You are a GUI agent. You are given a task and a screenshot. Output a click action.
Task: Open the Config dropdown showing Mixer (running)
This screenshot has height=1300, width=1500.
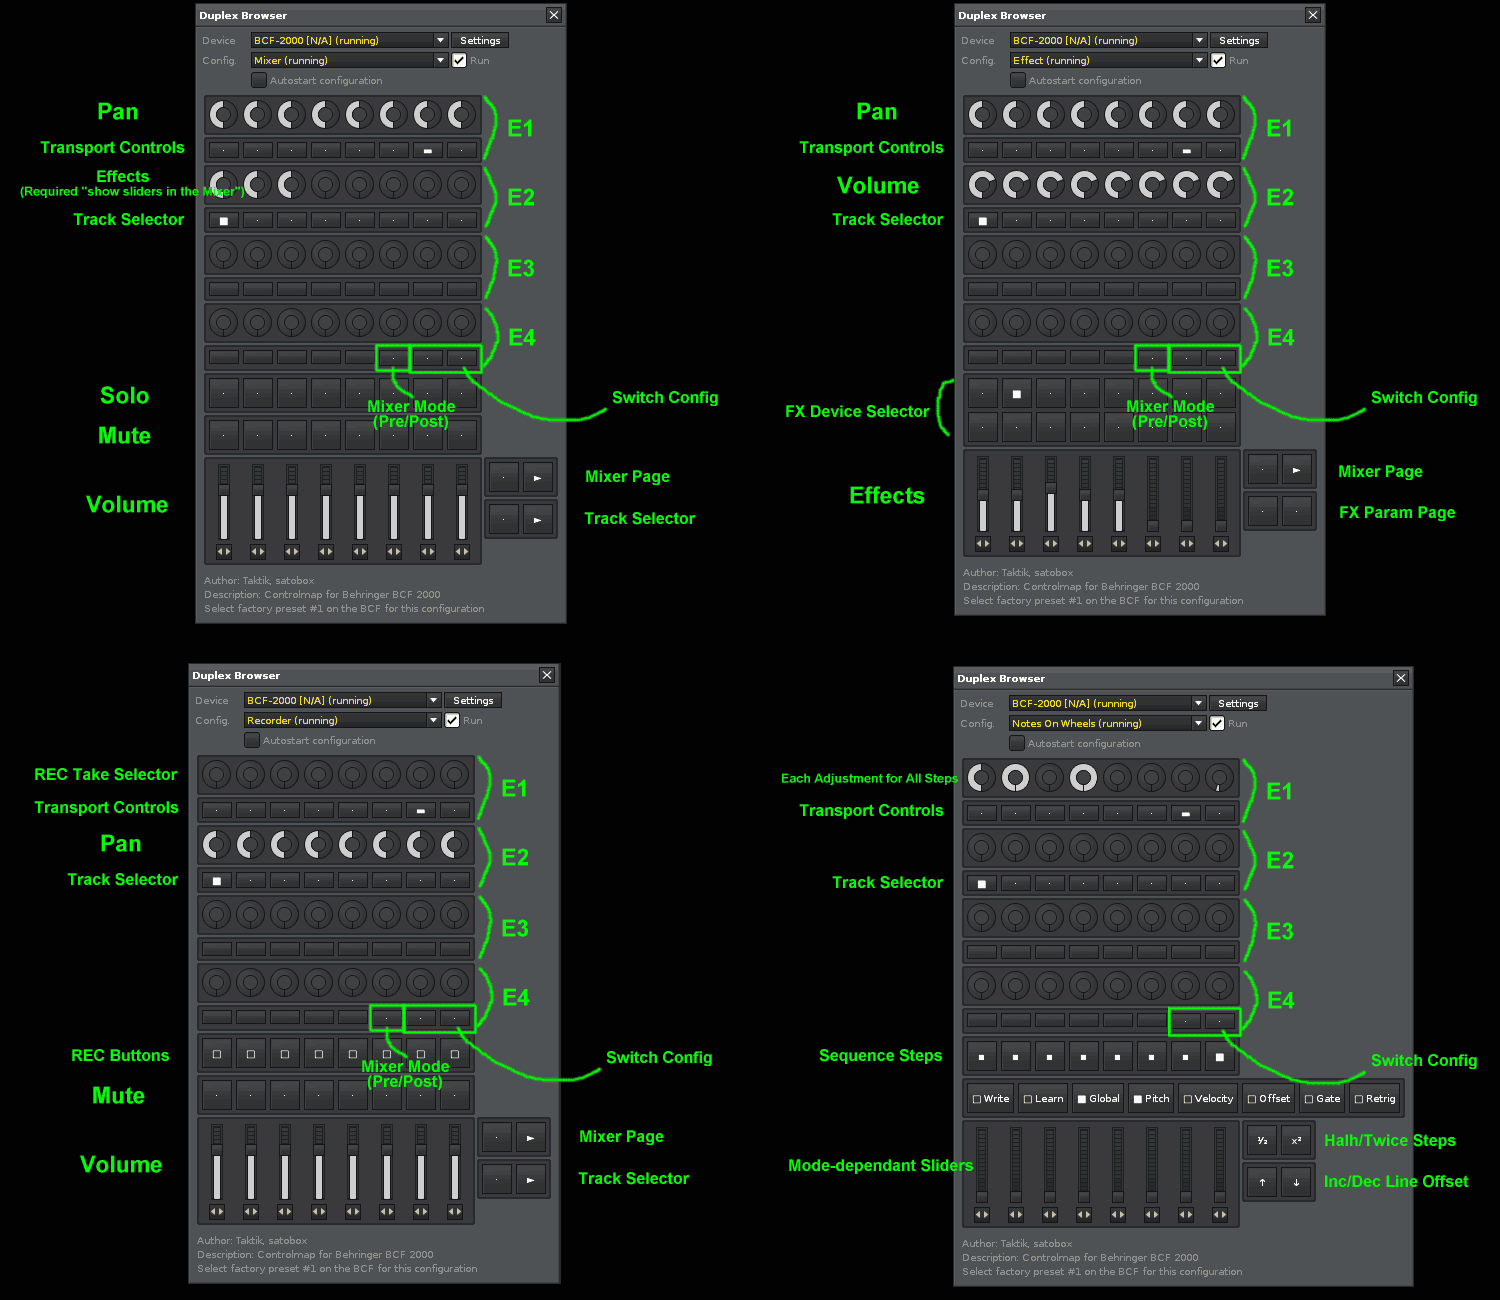click(349, 60)
